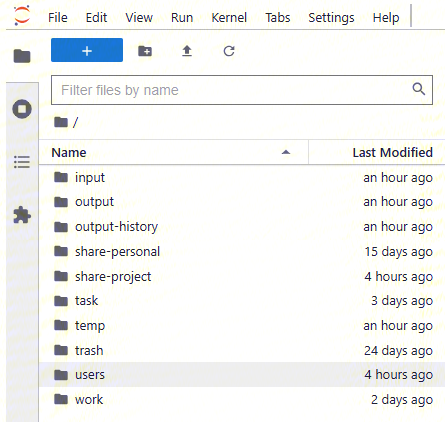
Task: Toggle sort order with Name column arrow
Action: [x=286, y=152]
